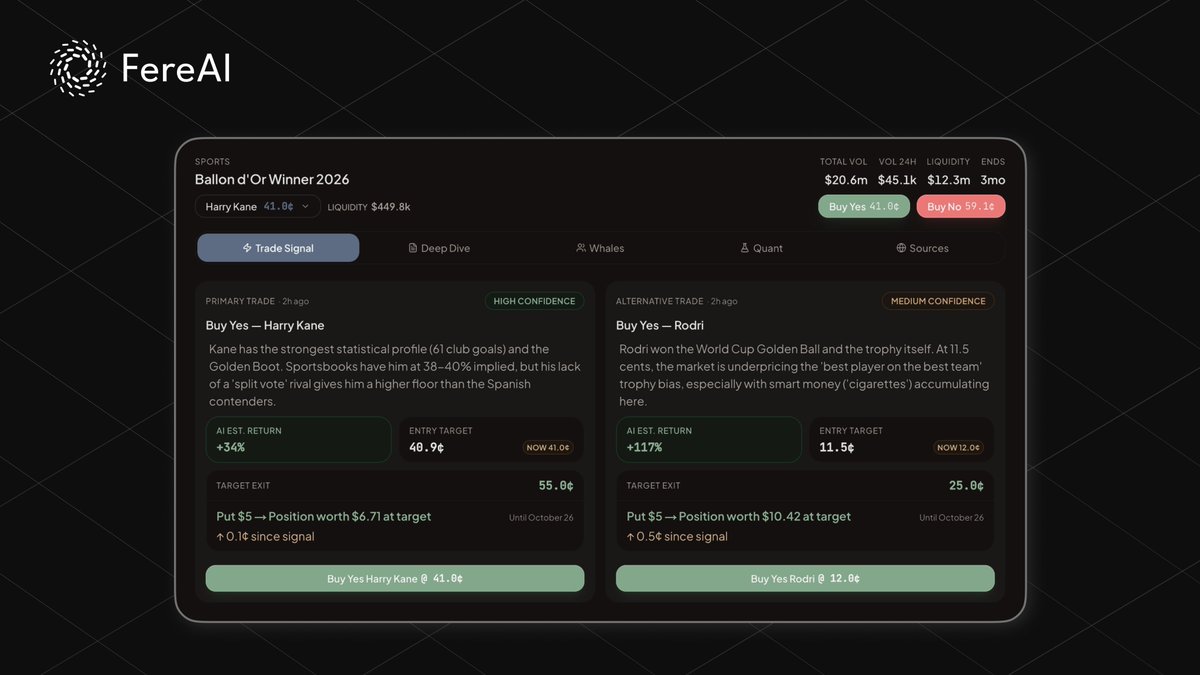Image resolution: width=1200 pixels, height=675 pixels.
Task: Click the lightning bolt icon on Trade Signal tab
Action: pyautogui.click(x=247, y=248)
